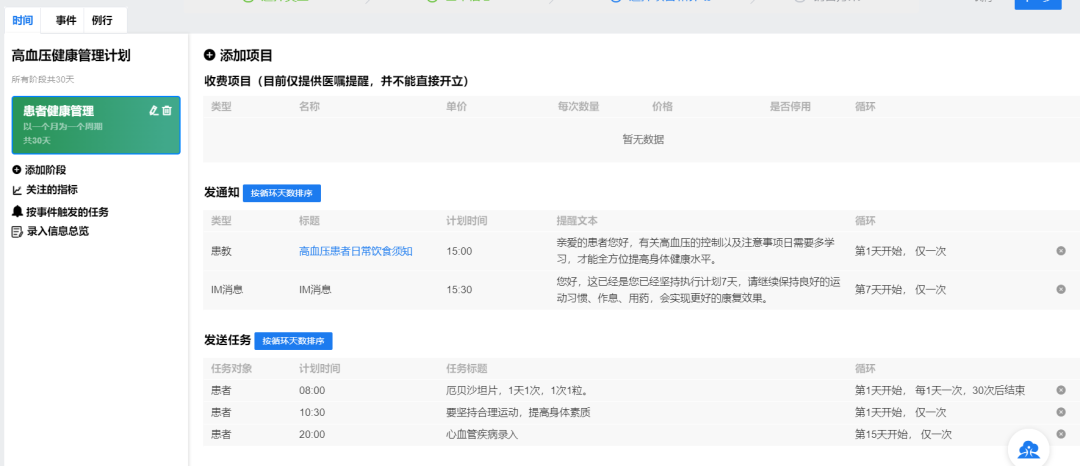Remove the 高血压患者日常饮食须知 notification row
Screen dimensions: 1080x466
pos(1061,250)
